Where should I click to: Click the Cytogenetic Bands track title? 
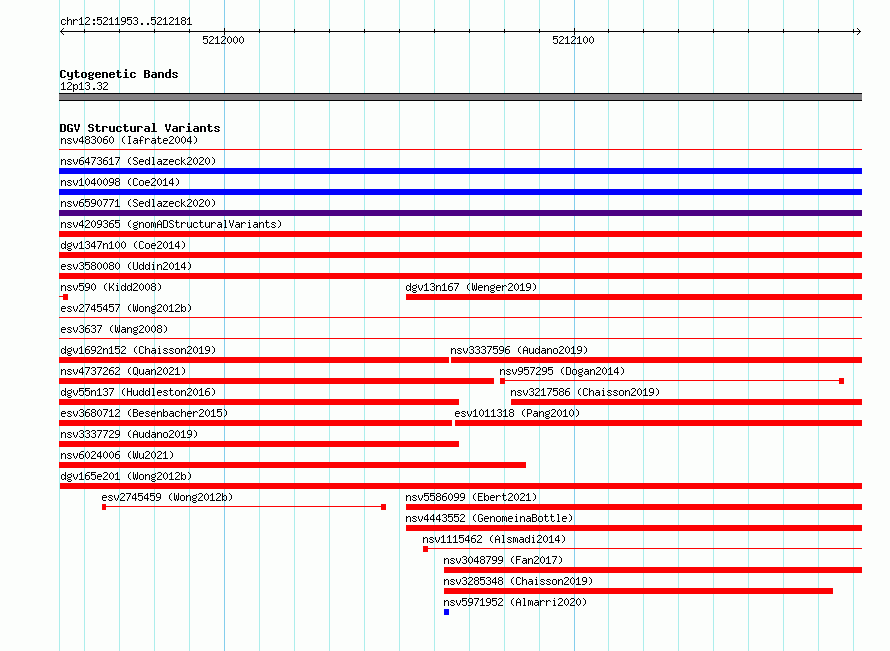119,74
